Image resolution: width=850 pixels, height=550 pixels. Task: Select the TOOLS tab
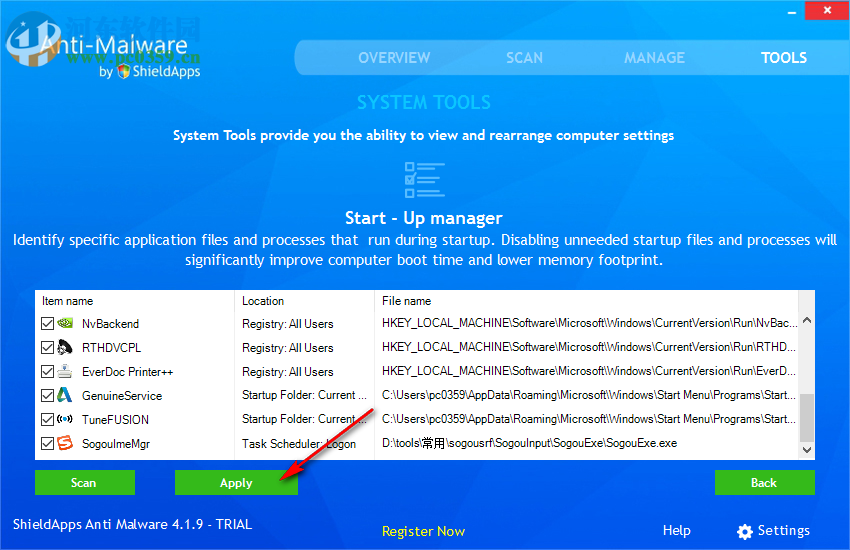pos(784,57)
